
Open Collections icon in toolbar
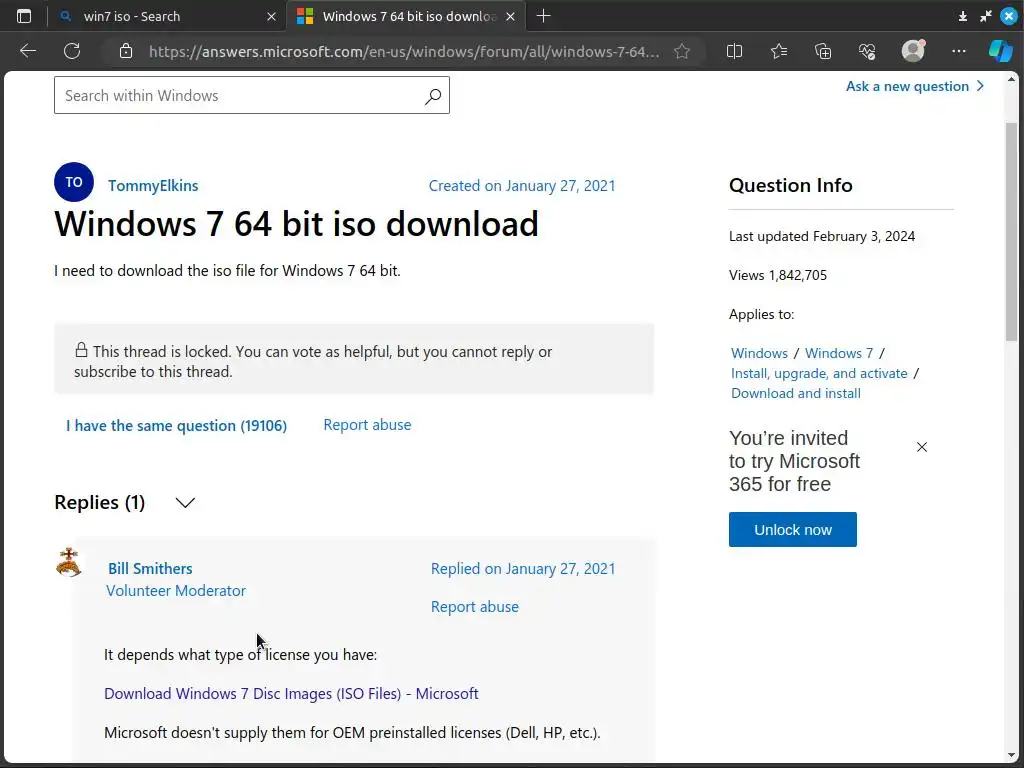[823, 51]
